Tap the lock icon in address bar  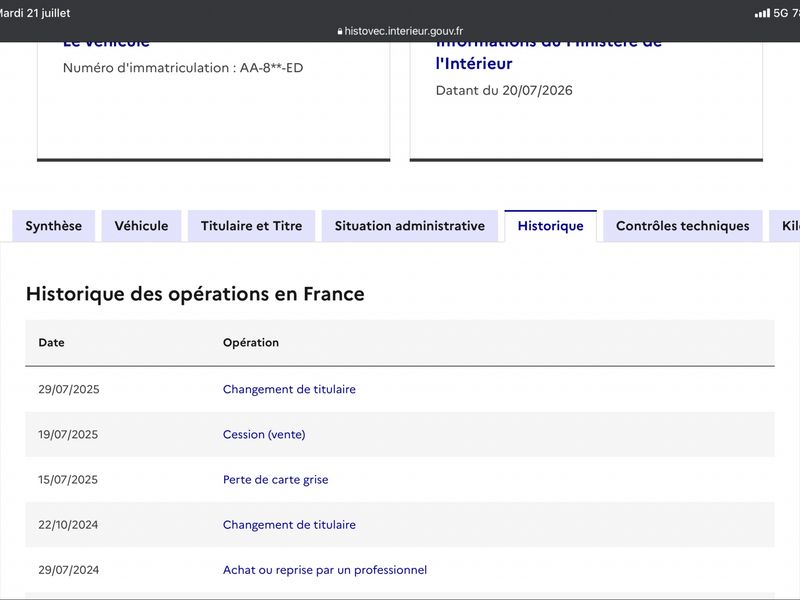(x=340, y=32)
